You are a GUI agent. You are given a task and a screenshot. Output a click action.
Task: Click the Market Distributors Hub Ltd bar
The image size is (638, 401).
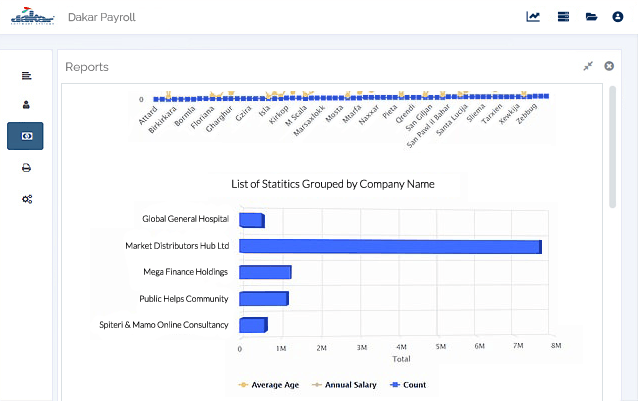[x=390, y=246]
